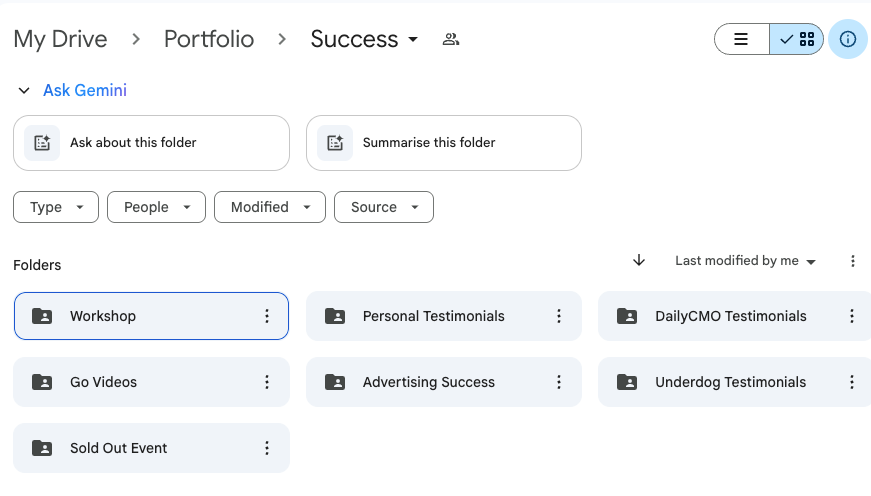Screen dimensions: 871x496
Task: Open more sort options three-dot icon
Action: pyautogui.click(x=852, y=261)
